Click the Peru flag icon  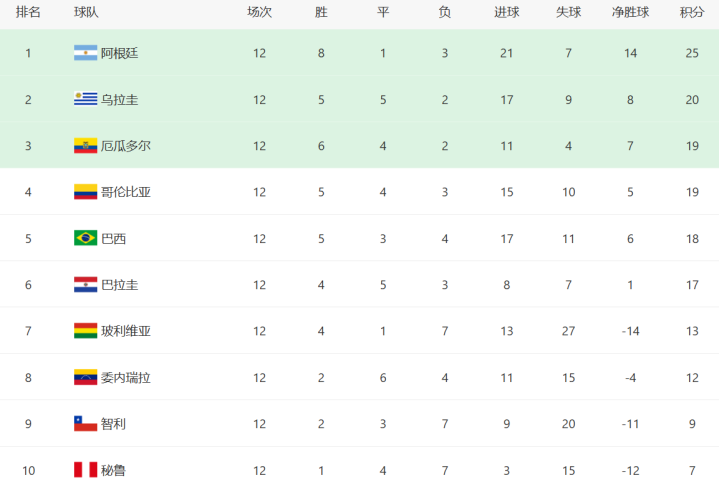tap(85, 470)
